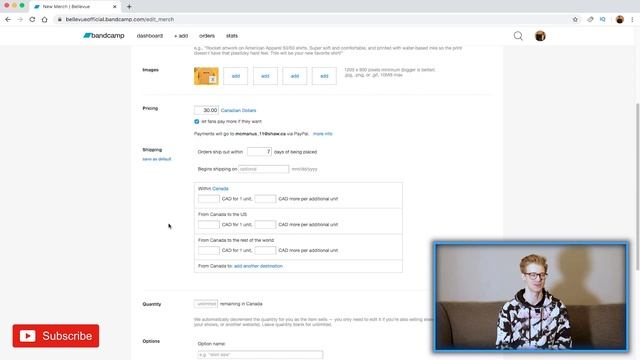This screenshot has width=640, height=360.
Task: Reload the page with the refresh icon
Action: [x=32, y=20]
